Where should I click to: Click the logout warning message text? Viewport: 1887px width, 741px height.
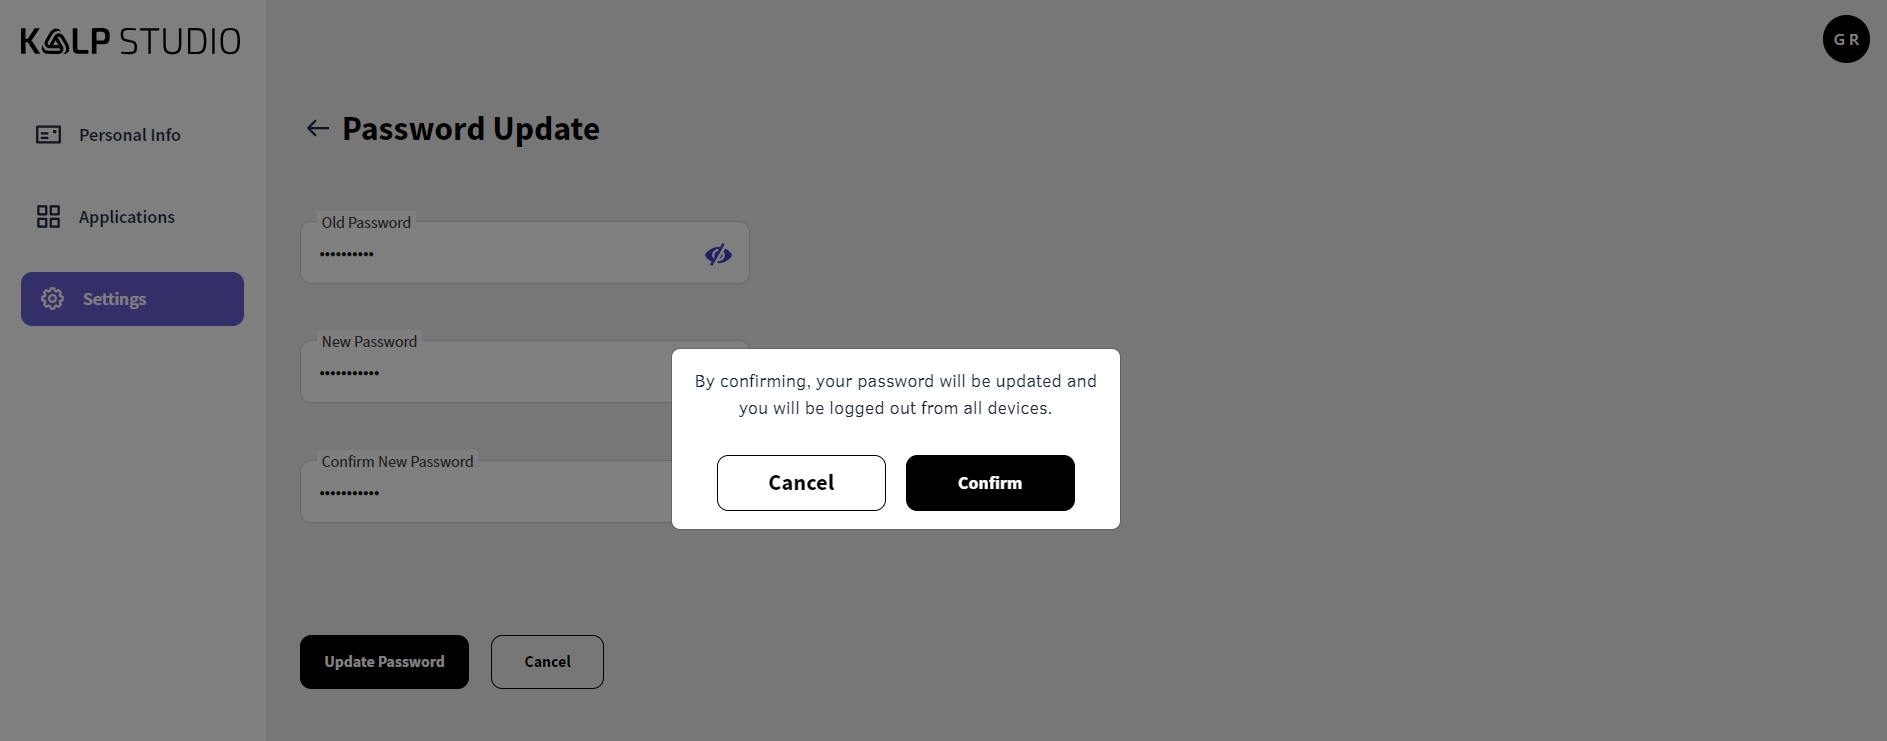tap(895, 395)
